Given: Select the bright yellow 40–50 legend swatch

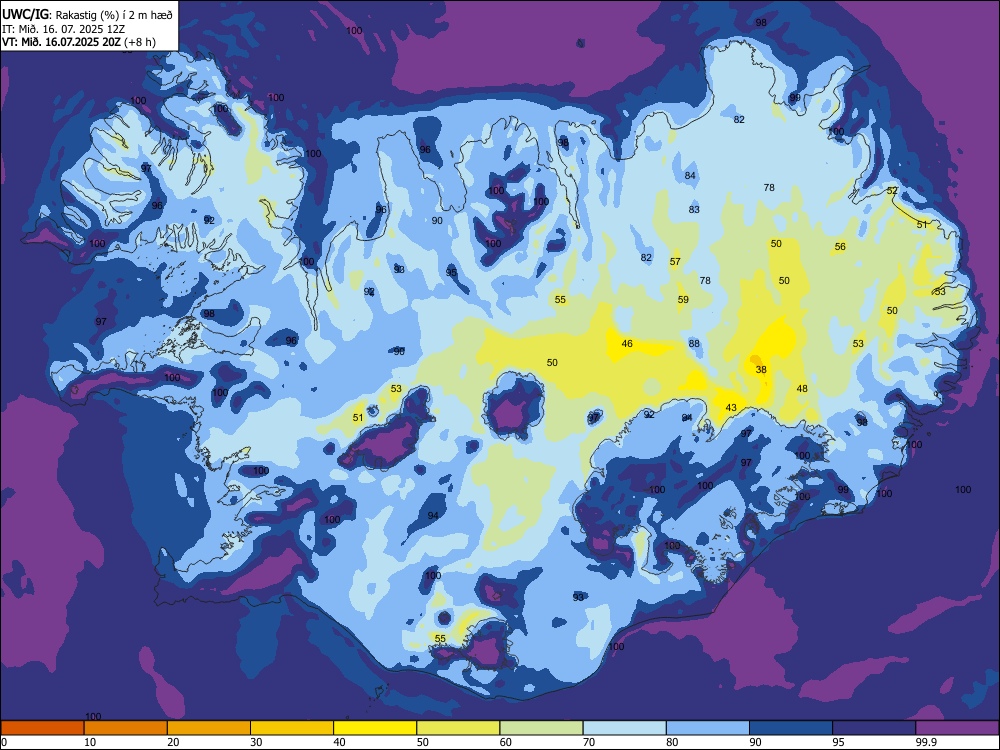Looking at the screenshot, I should coord(375,728).
